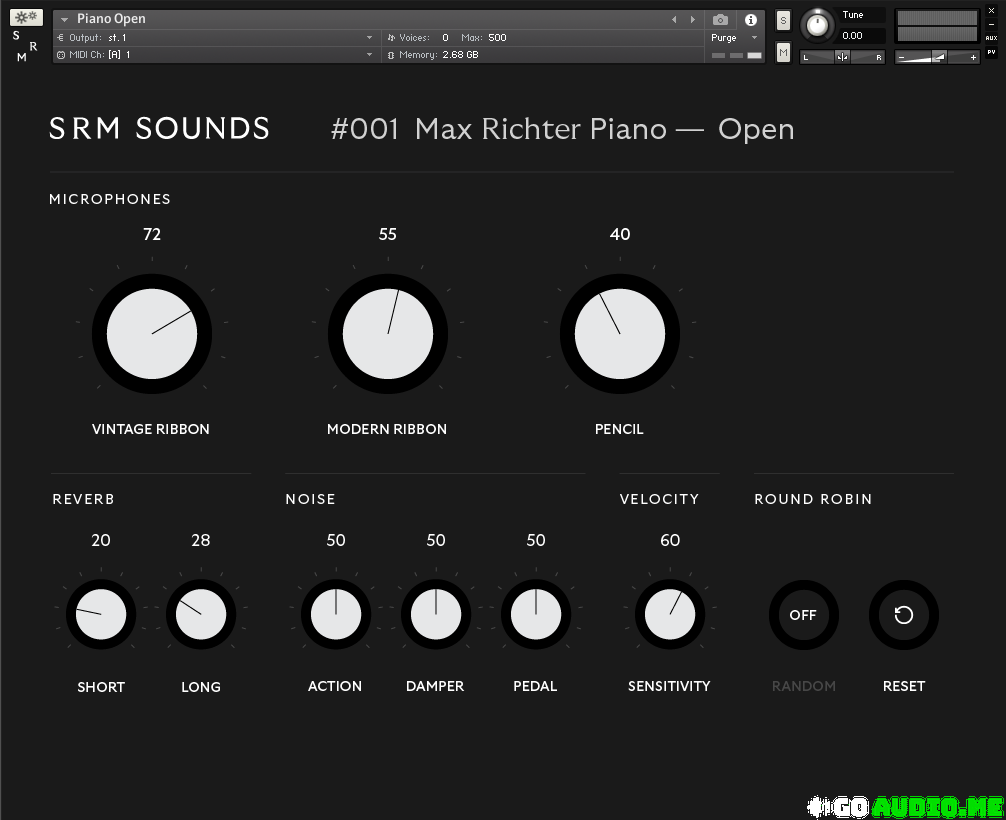Click the LONG reverb knob

(x=201, y=615)
